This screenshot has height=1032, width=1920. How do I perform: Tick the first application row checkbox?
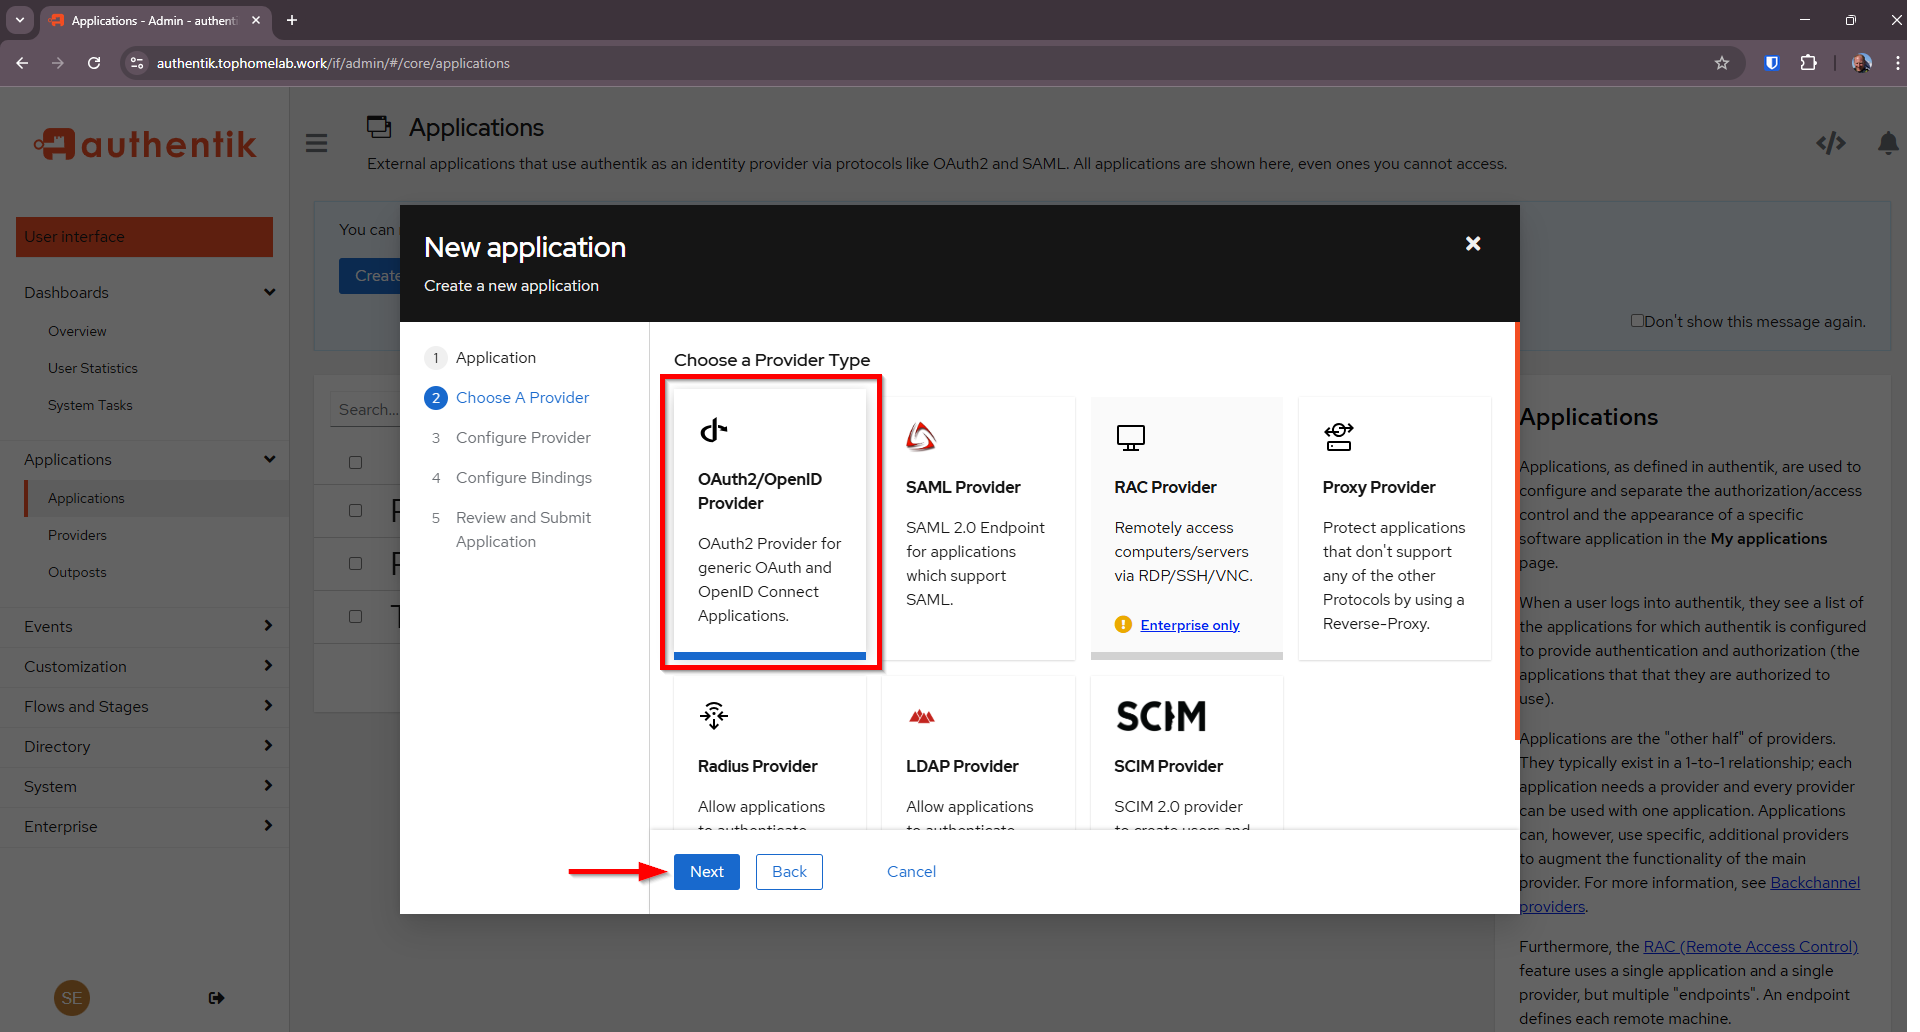(x=355, y=511)
